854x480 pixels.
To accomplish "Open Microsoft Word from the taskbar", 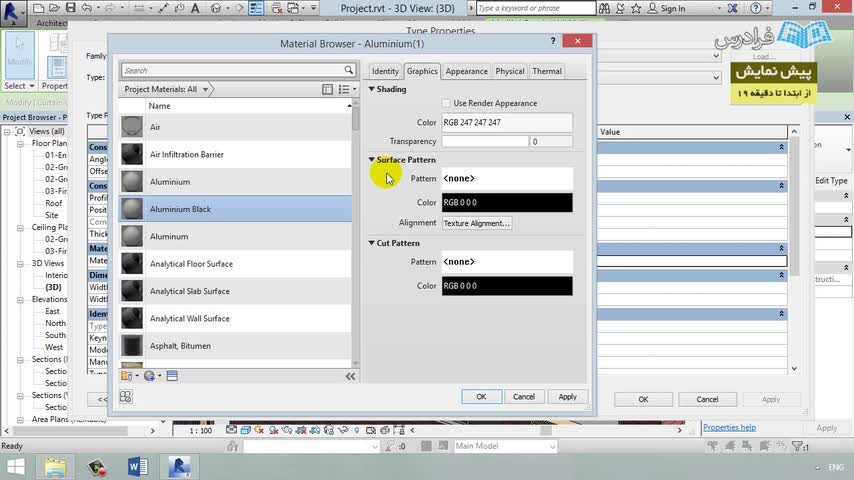I will (138, 467).
